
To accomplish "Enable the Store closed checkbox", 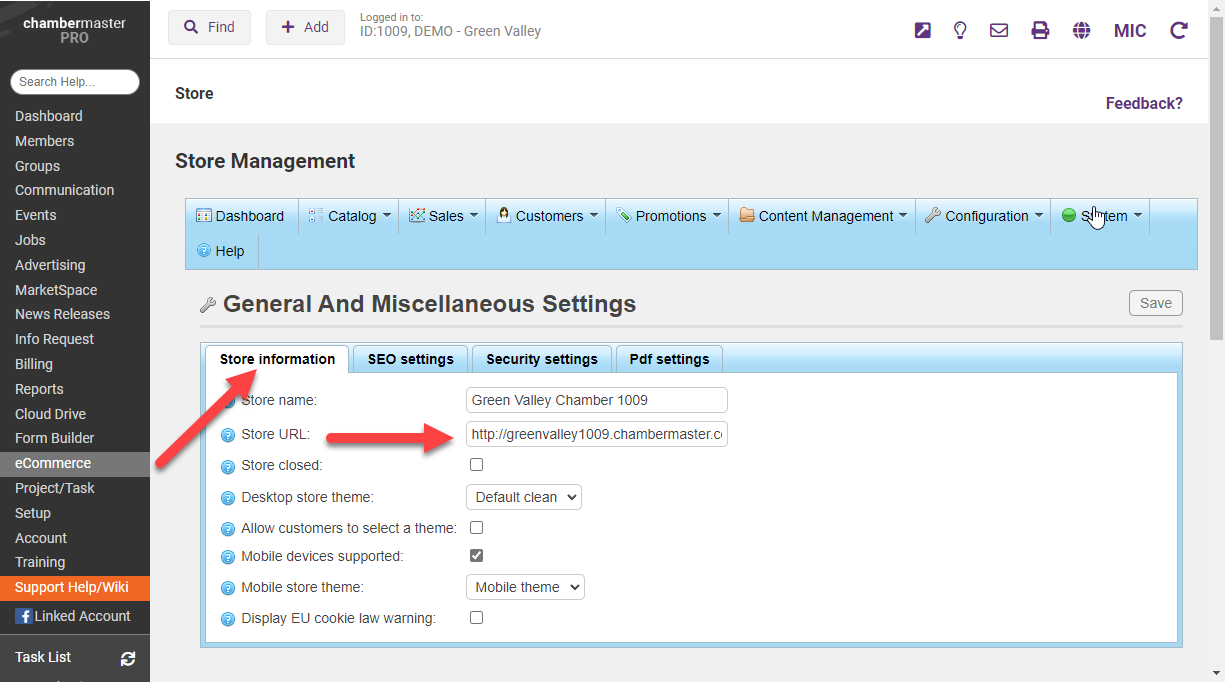I will 477,465.
